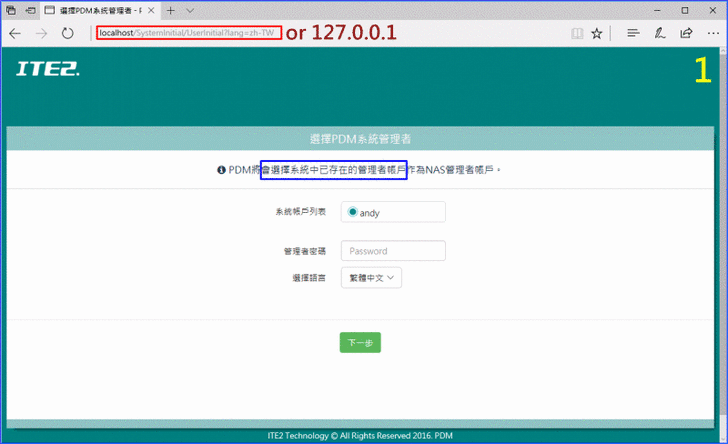
Task: Open the browser More actions ellipsis
Action: (x=712, y=33)
